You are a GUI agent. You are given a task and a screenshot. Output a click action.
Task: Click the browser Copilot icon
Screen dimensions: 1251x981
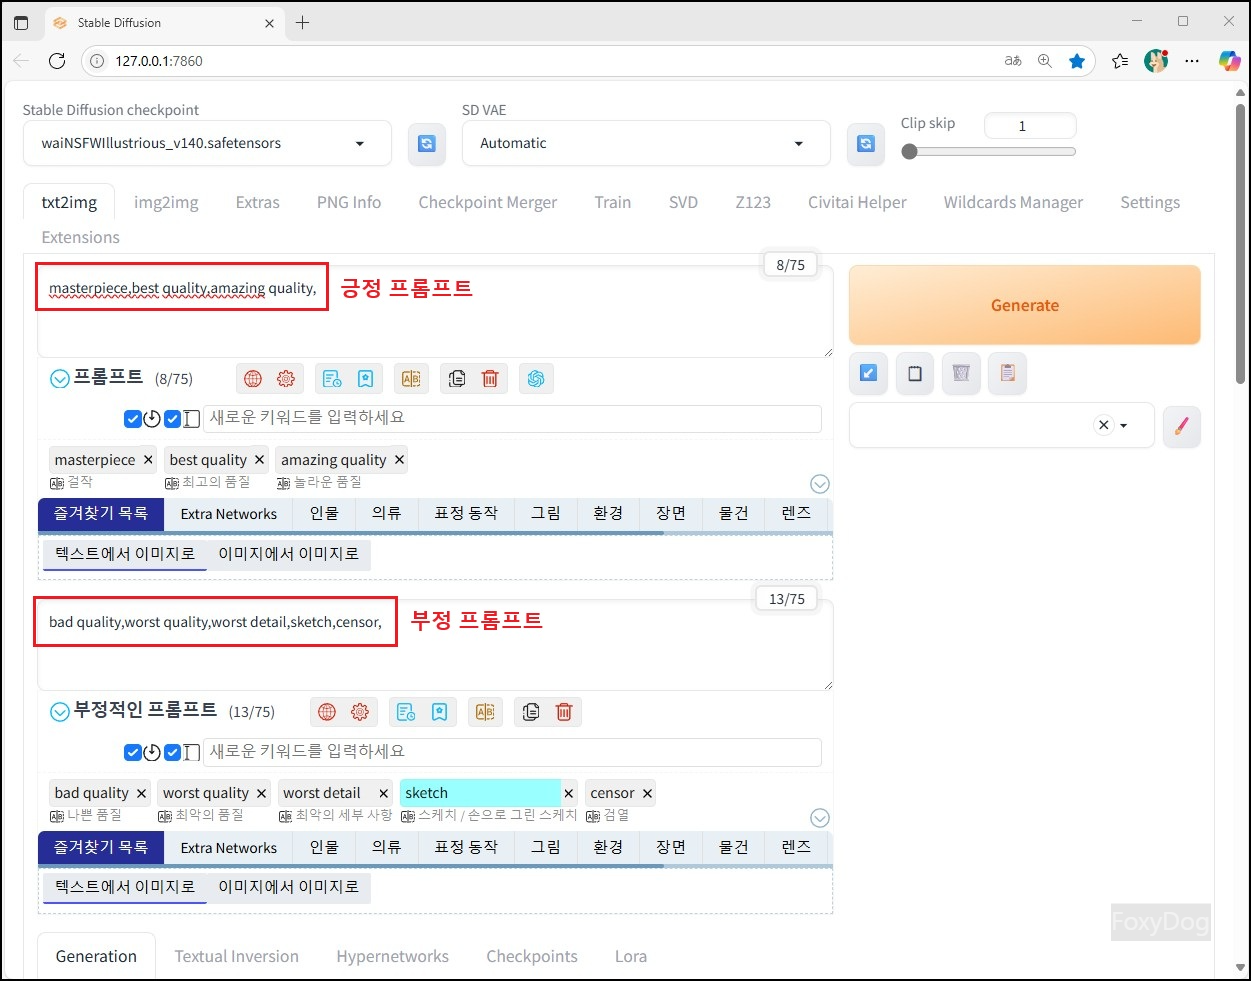coord(1229,61)
